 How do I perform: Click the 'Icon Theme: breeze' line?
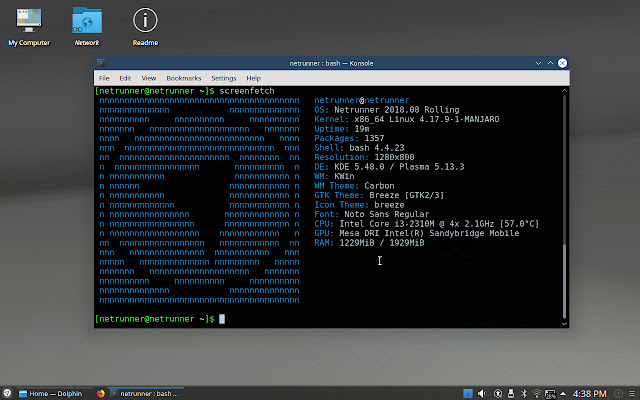(x=359, y=205)
